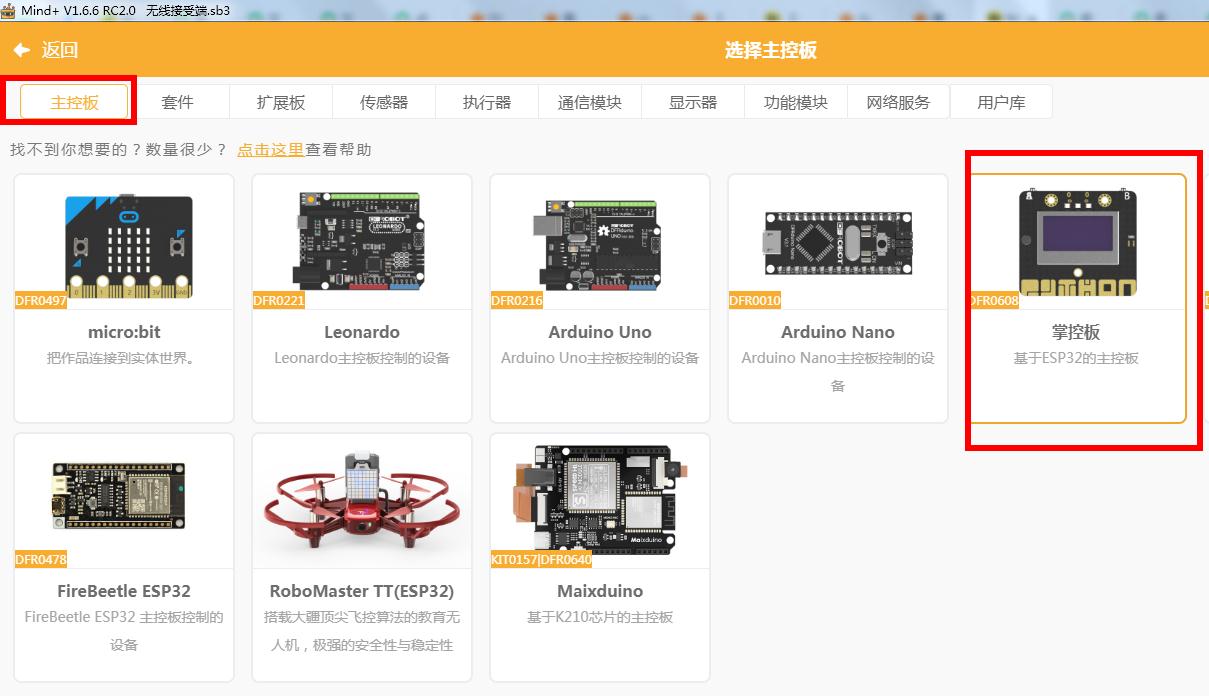
Task: Open the 传感器 tab
Action: [x=384, y=102]
